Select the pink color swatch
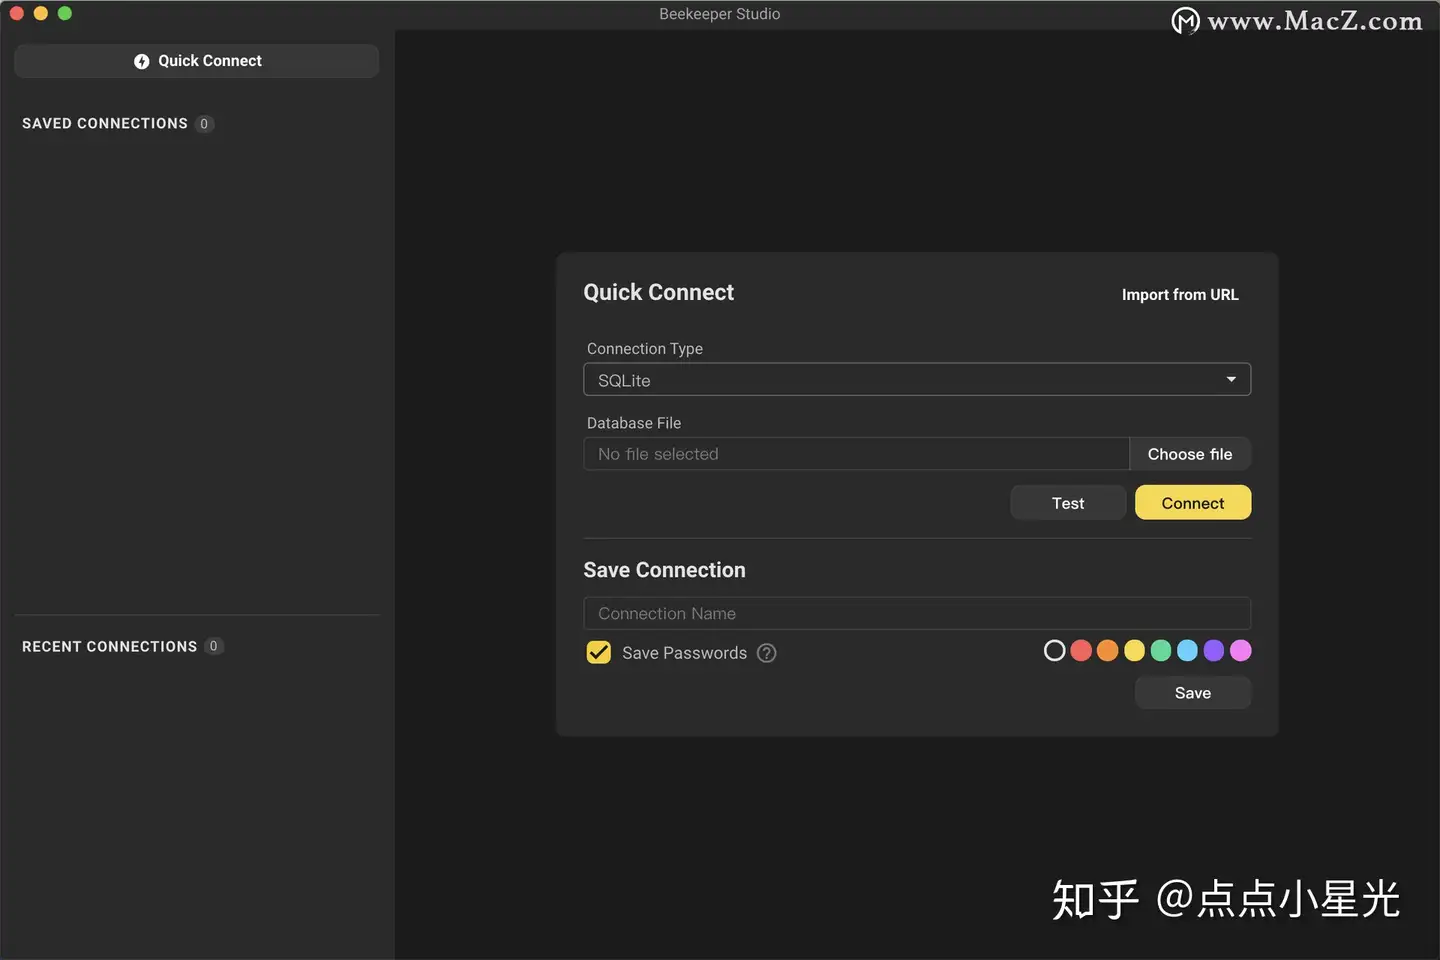This screenshot has width=1440, height=960. 1241,651
